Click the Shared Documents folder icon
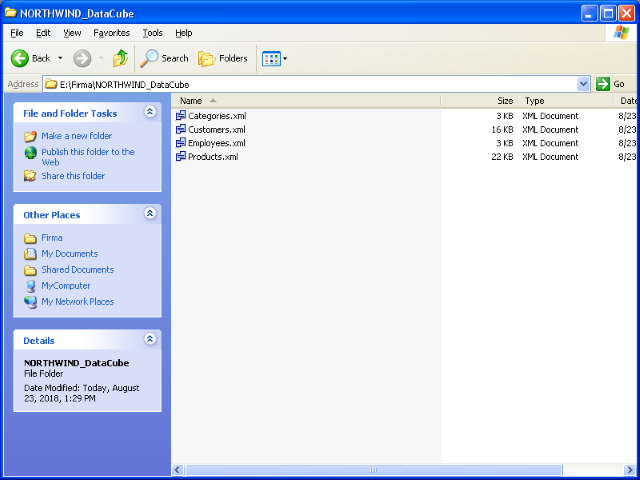 [30, 270]
